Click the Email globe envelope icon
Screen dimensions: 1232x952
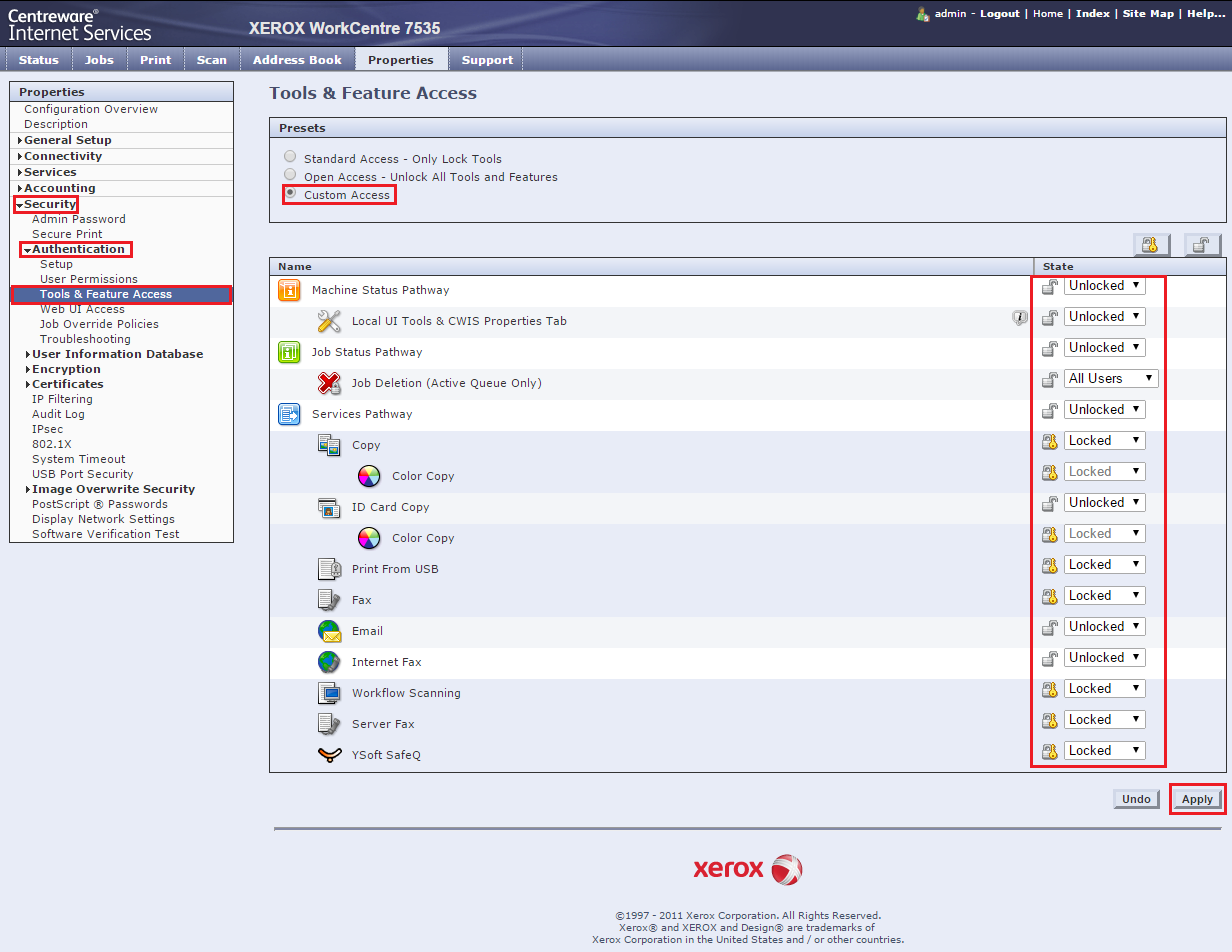[x=329, y=631]
